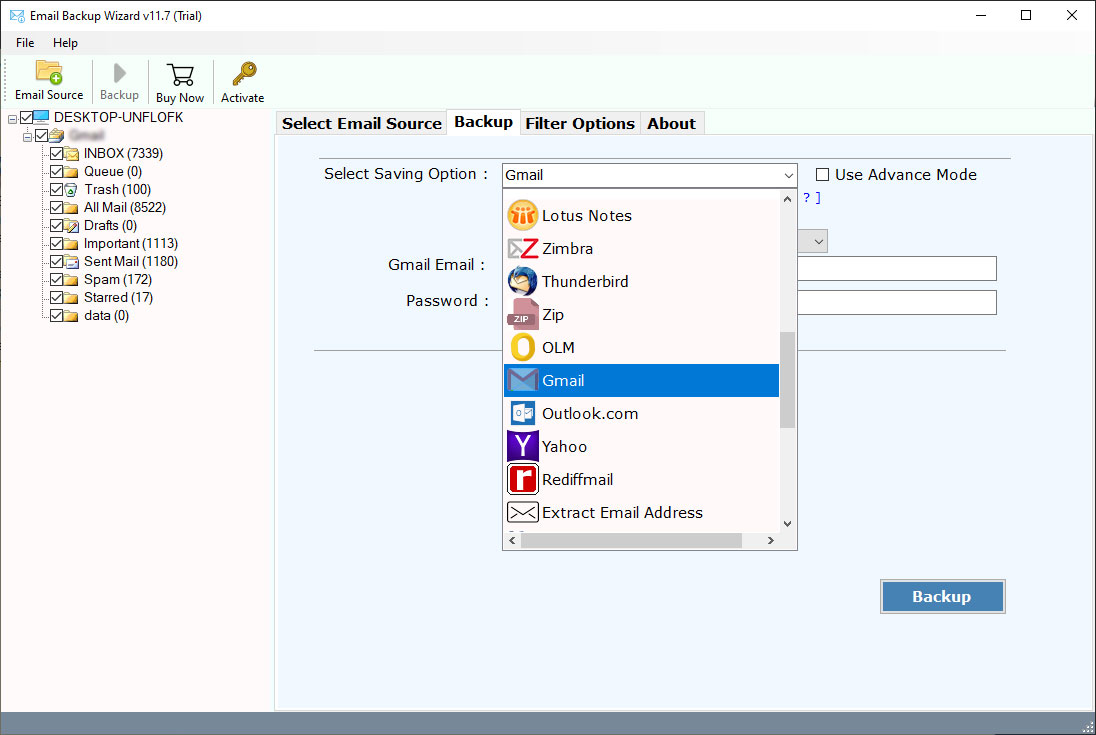Click the vertical scrollbar thumb in list
Image resolution: width=1096 pixels, height=735 pixels.
788,379
